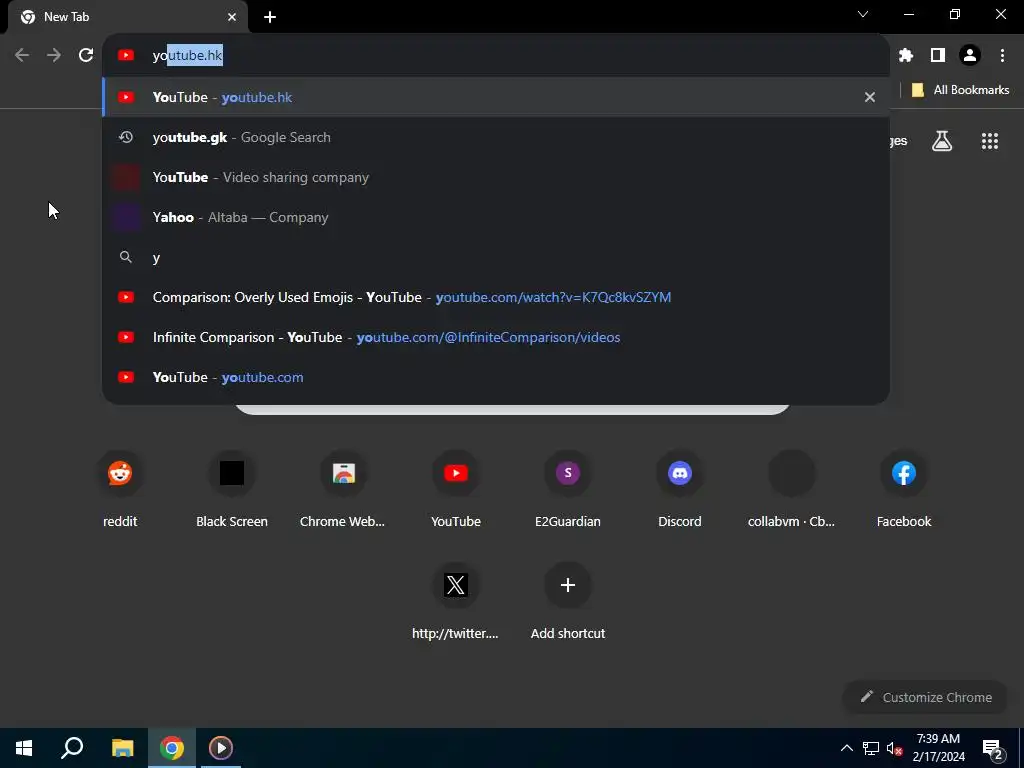The image size is (1024, 768).
Task: Open the twitter X shortcut
Action: [456, 600]
